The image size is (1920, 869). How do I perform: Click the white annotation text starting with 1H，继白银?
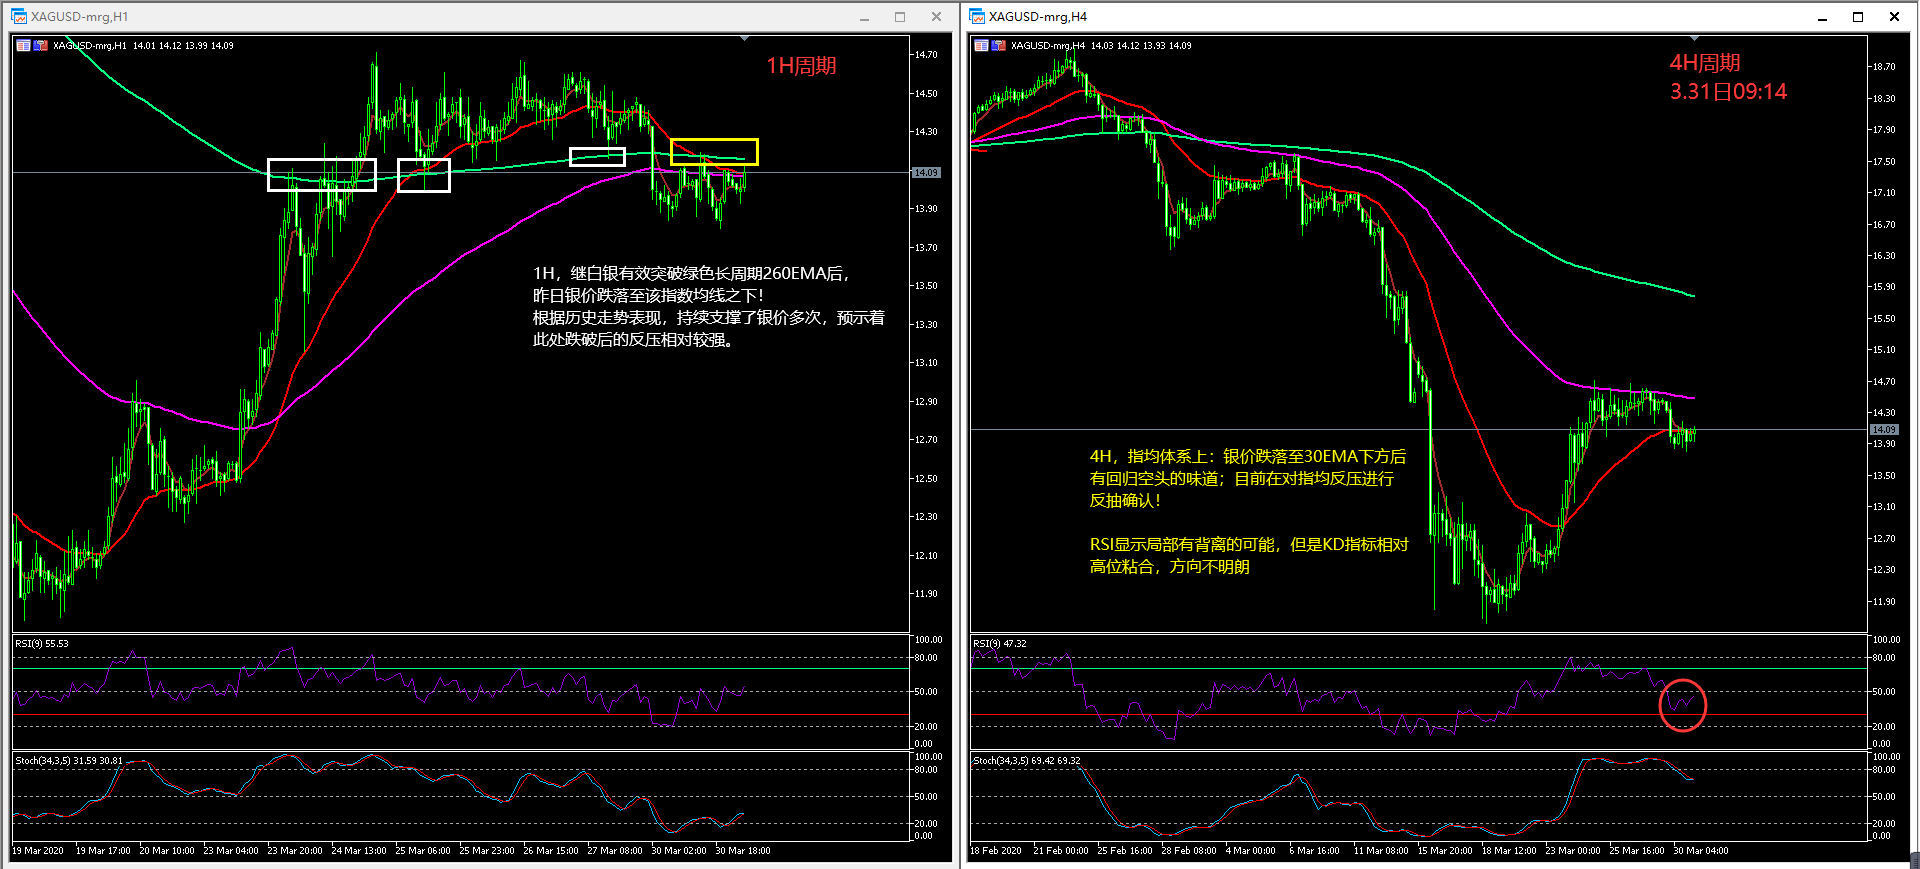tap(708, 307)
